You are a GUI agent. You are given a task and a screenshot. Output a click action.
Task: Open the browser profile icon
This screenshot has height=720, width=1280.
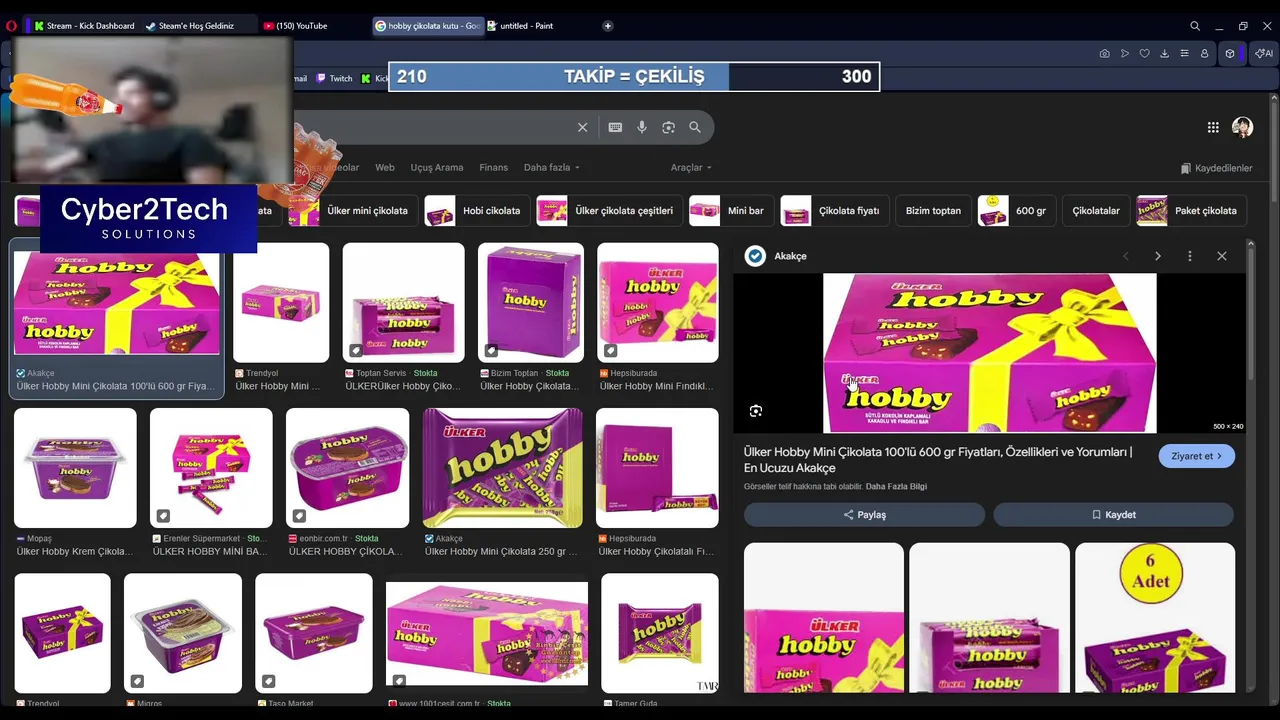[x=1204, y=53]
